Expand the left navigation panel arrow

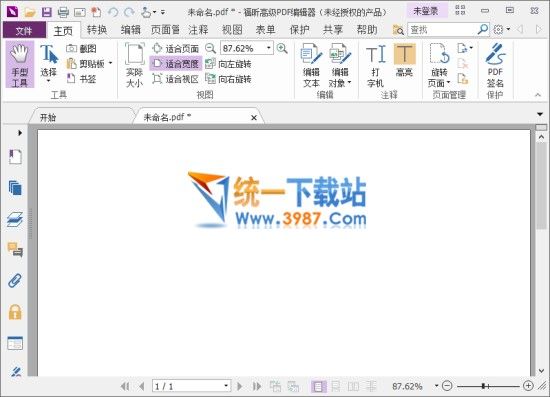[x=20, y=133]
